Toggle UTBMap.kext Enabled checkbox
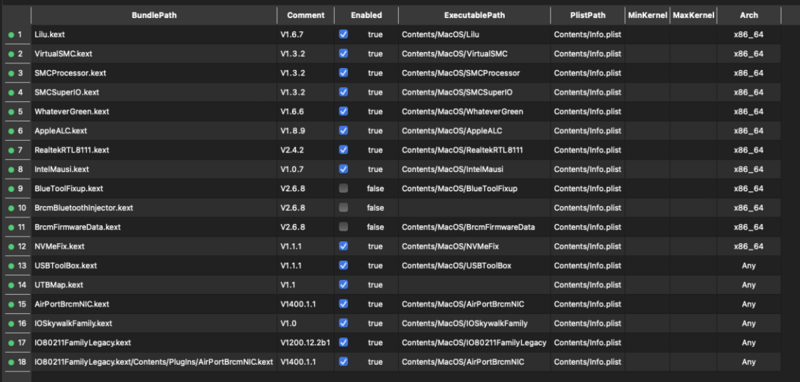Viewport: 800px width, 382px height. (343, 285)
